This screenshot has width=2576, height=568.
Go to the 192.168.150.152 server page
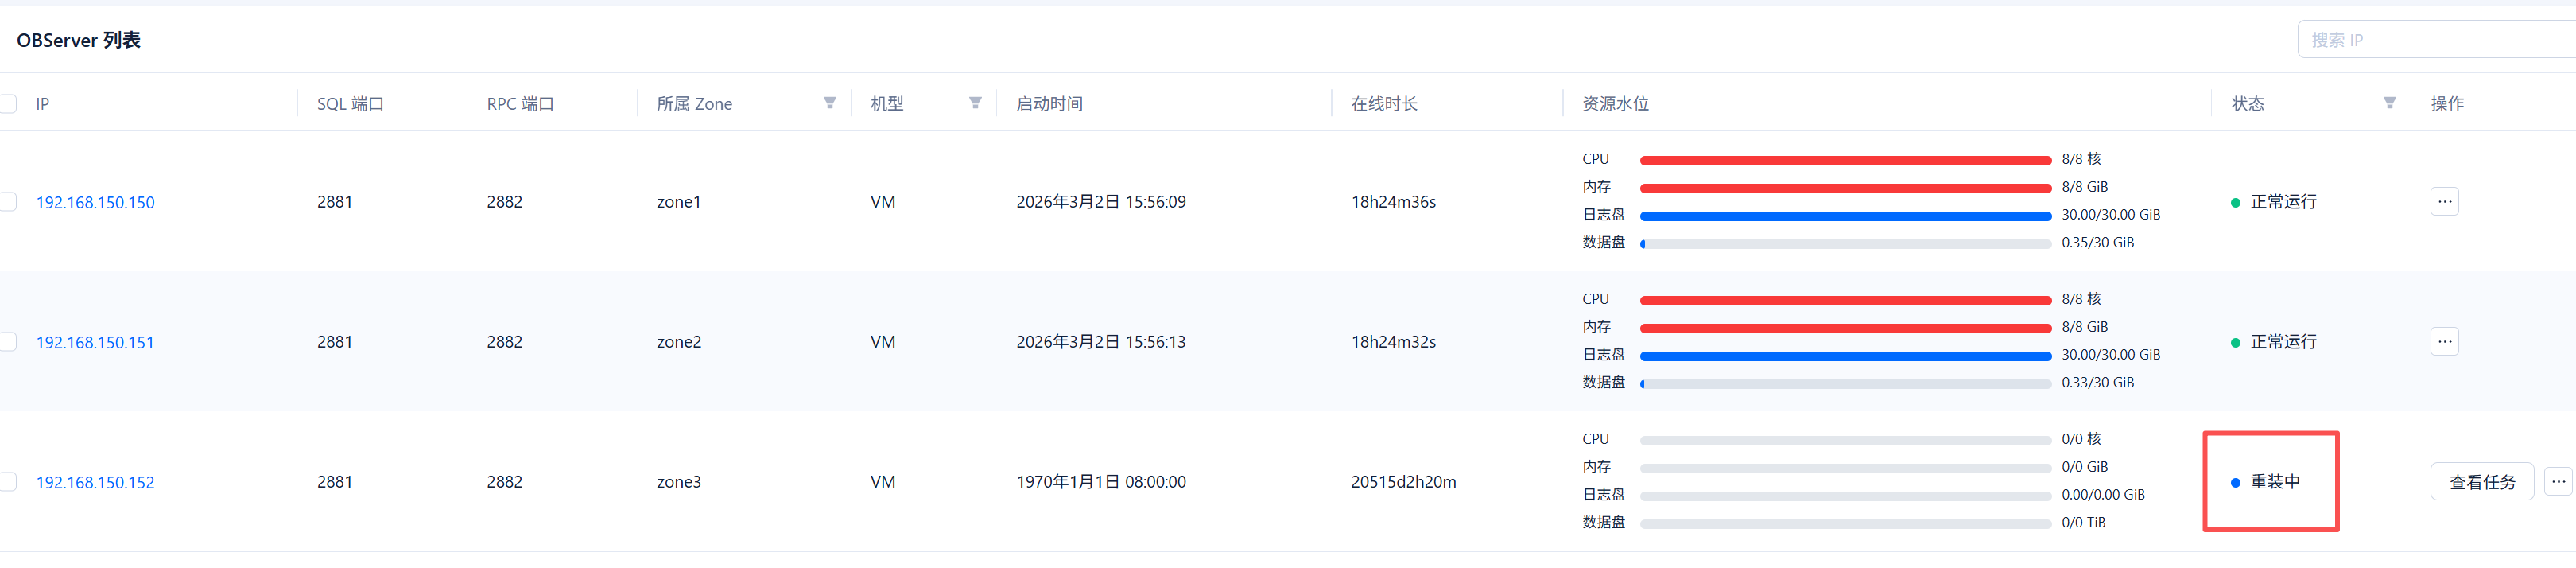coord(95,483)
